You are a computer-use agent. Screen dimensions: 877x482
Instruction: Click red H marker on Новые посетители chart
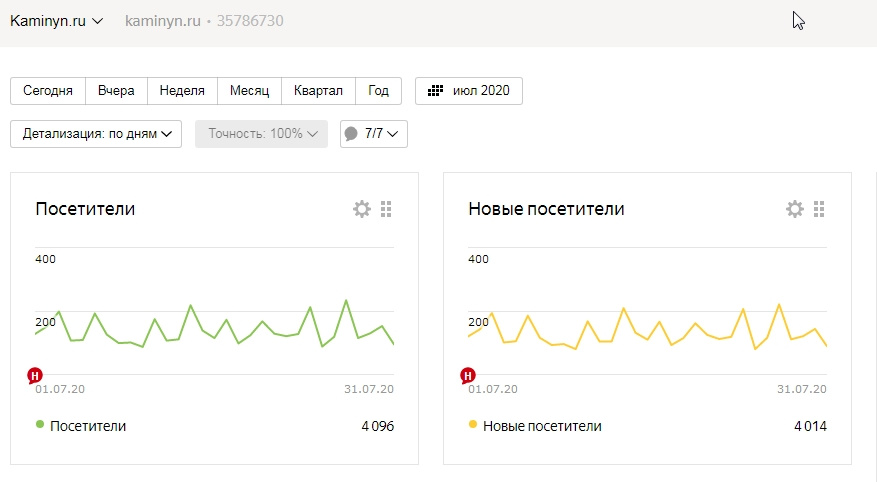click(x=468, y=375)
